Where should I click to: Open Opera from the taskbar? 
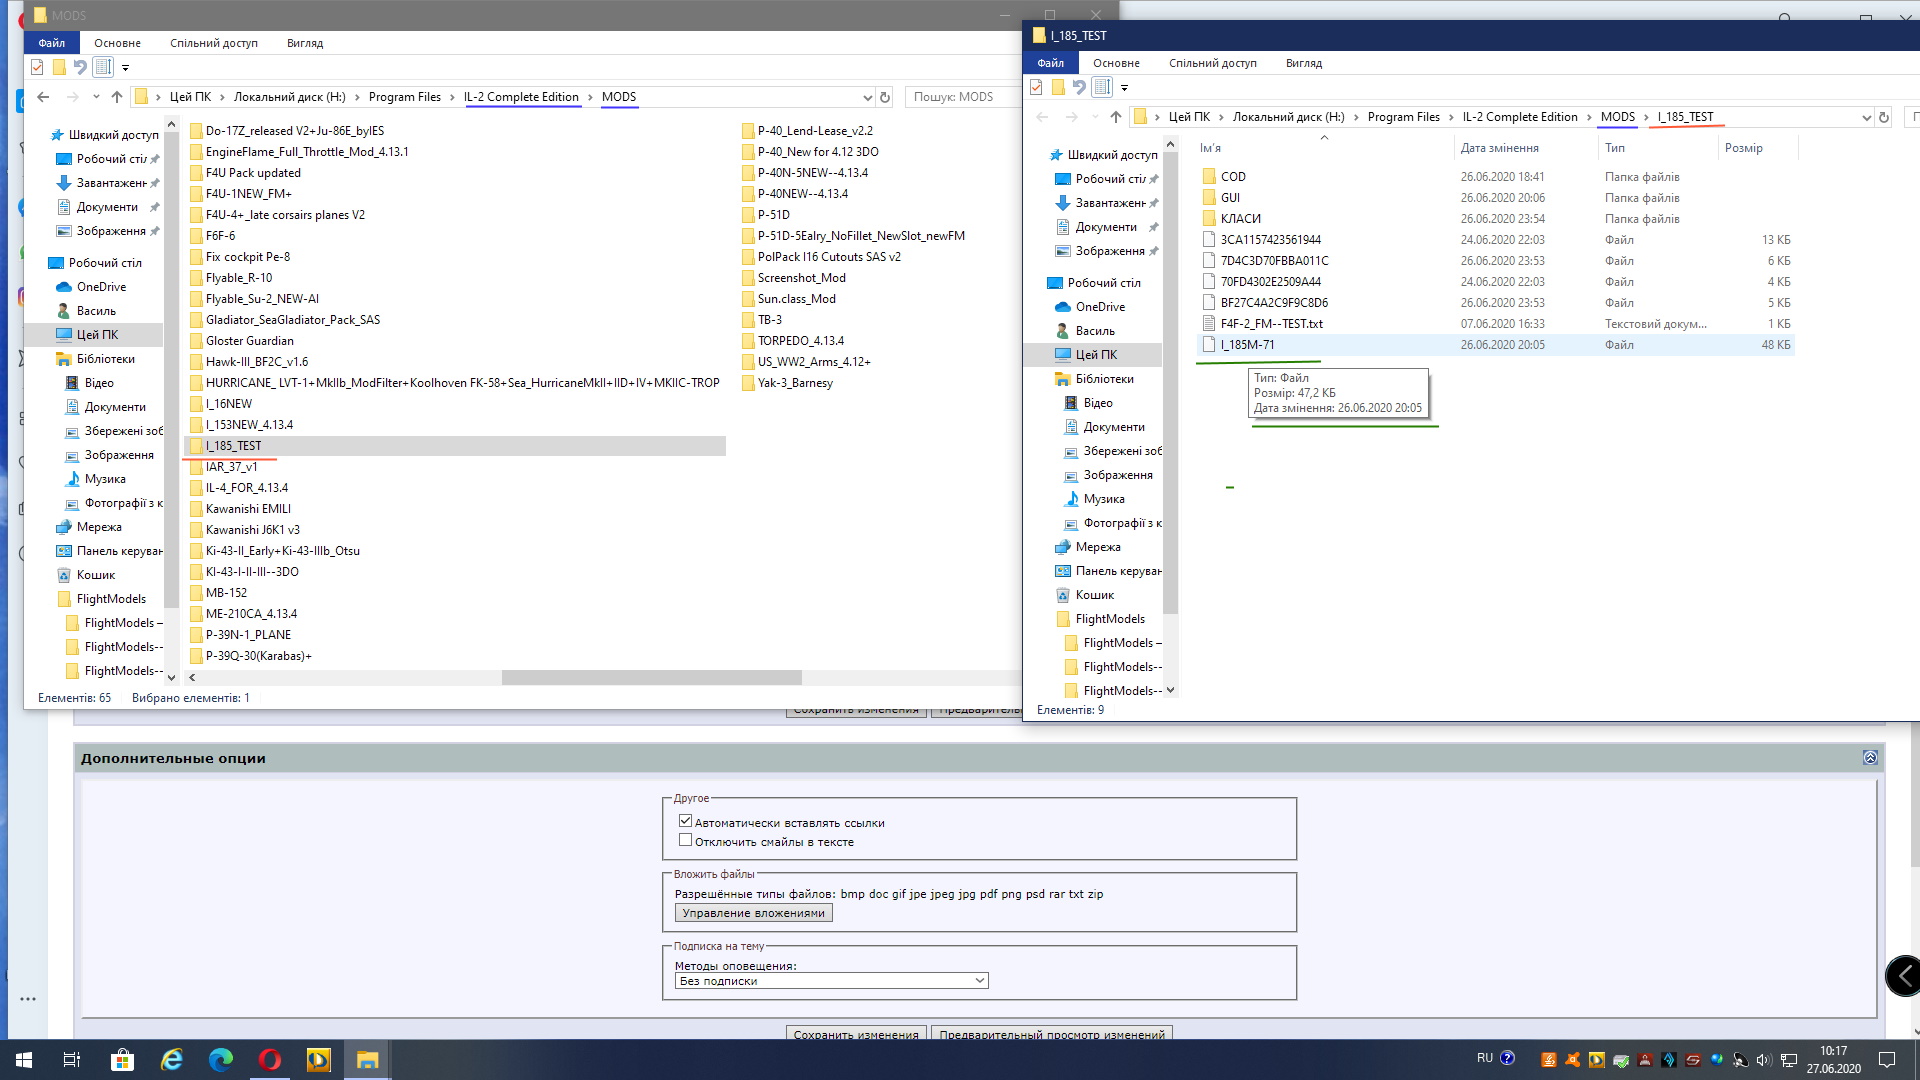(270, 1059)
